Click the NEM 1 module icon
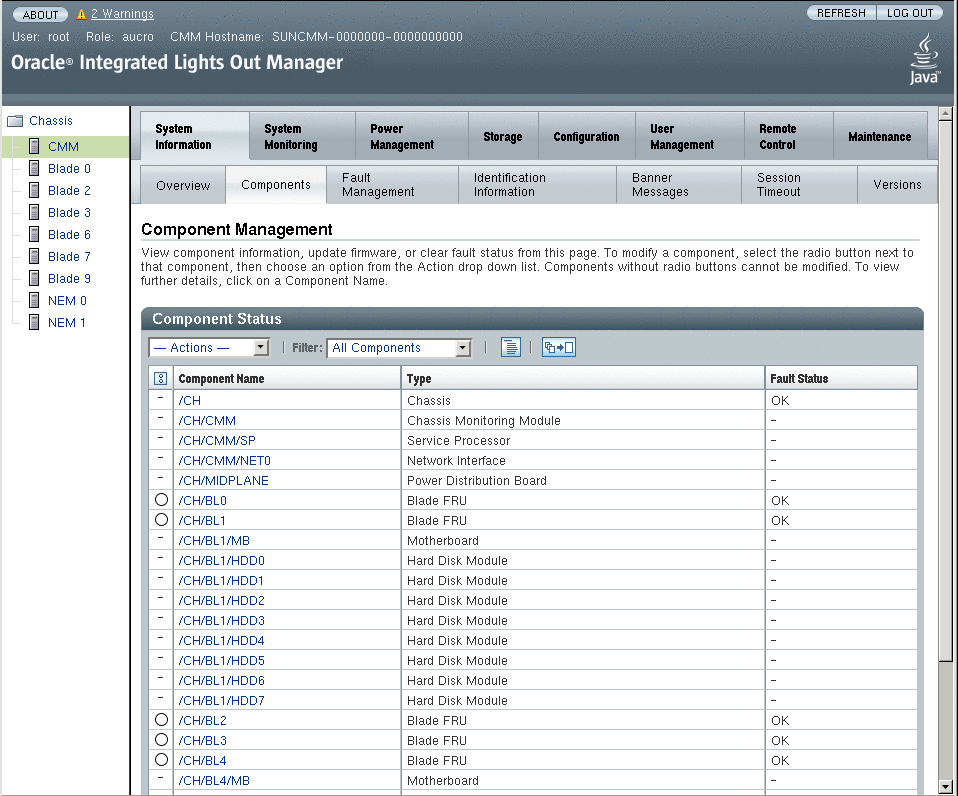 pos(35,323)
